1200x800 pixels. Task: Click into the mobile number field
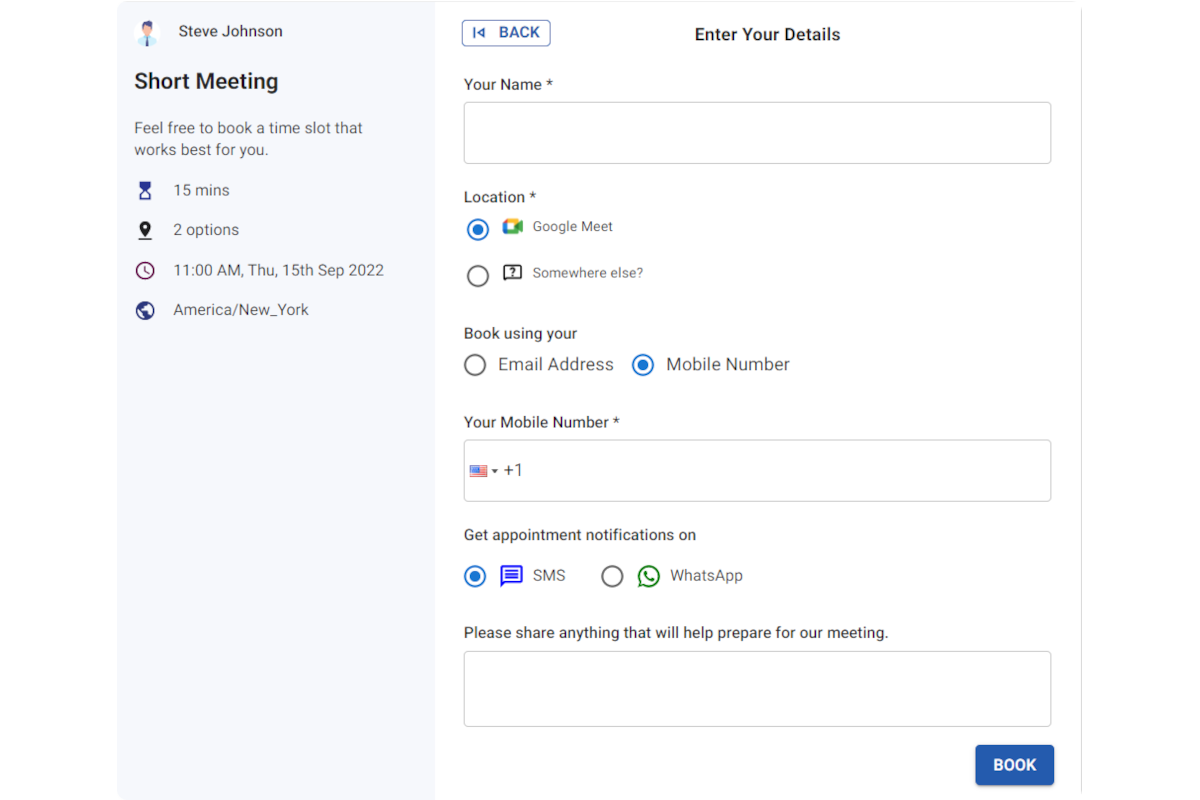[x=757, y=471]
